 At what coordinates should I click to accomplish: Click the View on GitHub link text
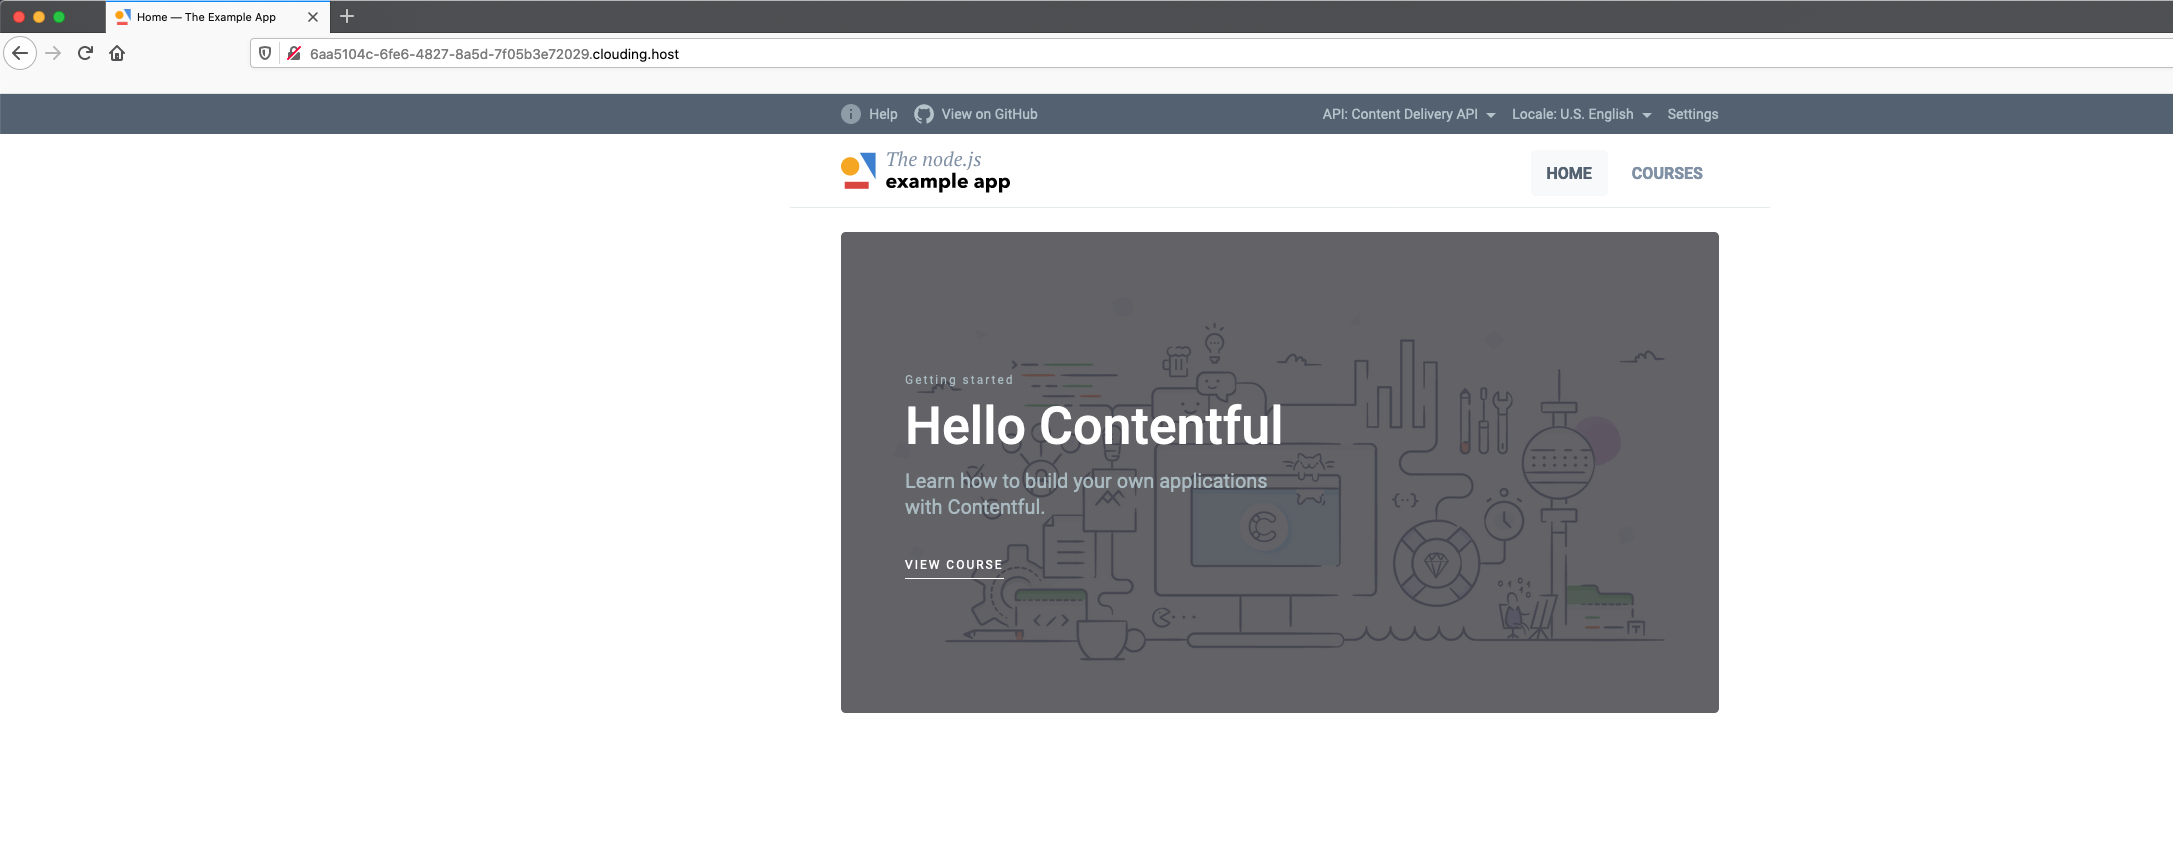(x=989, y=114)
